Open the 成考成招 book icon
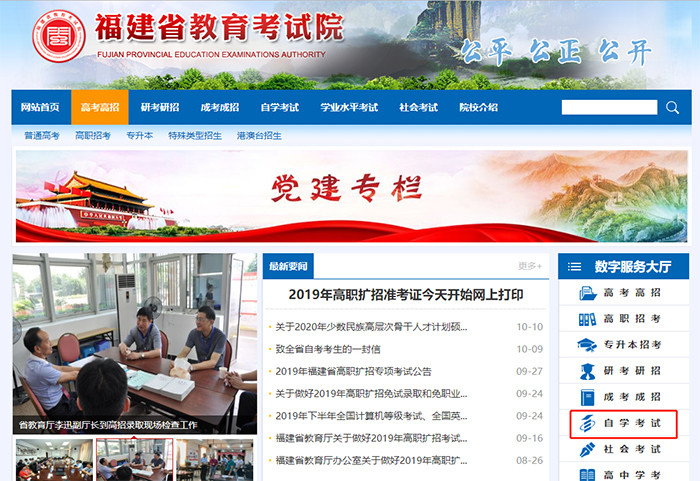The height and width of the screenshot is (481, 700). [x=587, y=397]
